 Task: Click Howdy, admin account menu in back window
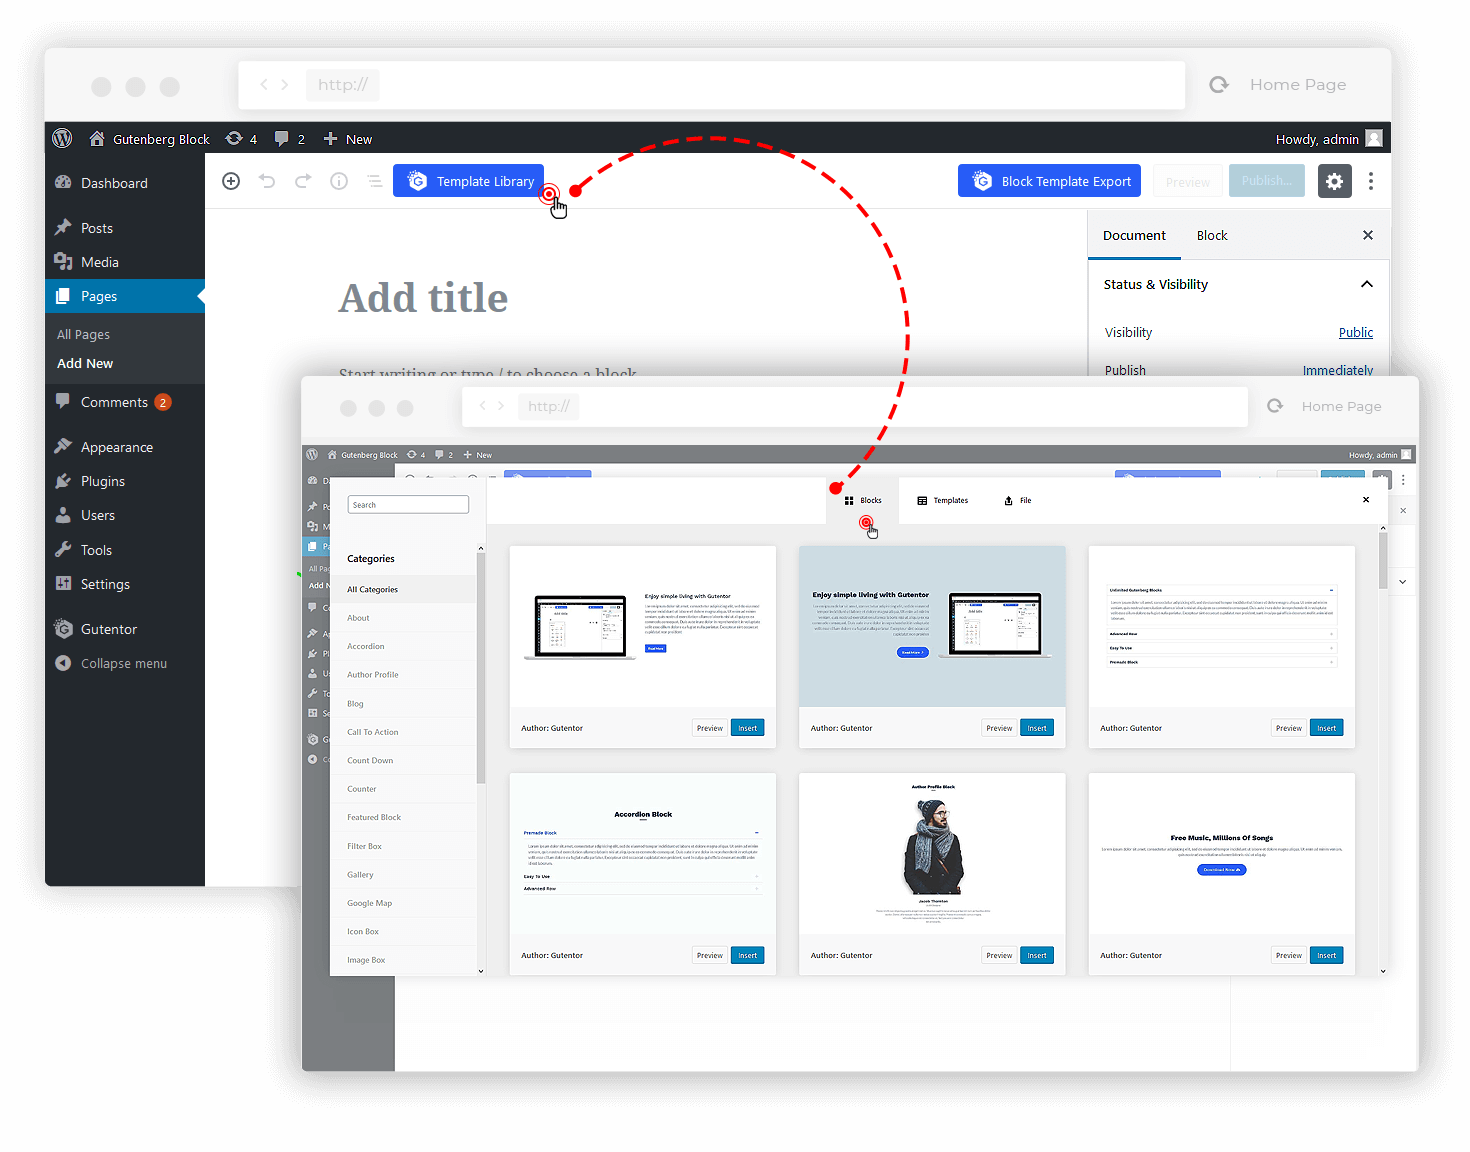click(1328, 139)
